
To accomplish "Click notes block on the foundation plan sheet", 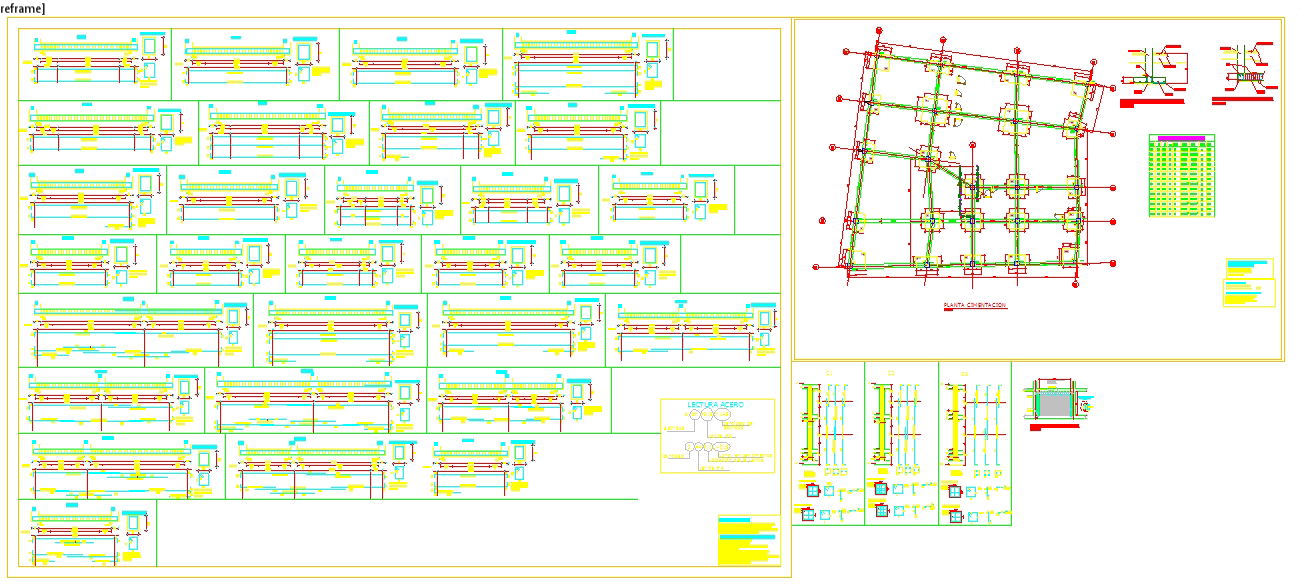I will [1249, 282].
